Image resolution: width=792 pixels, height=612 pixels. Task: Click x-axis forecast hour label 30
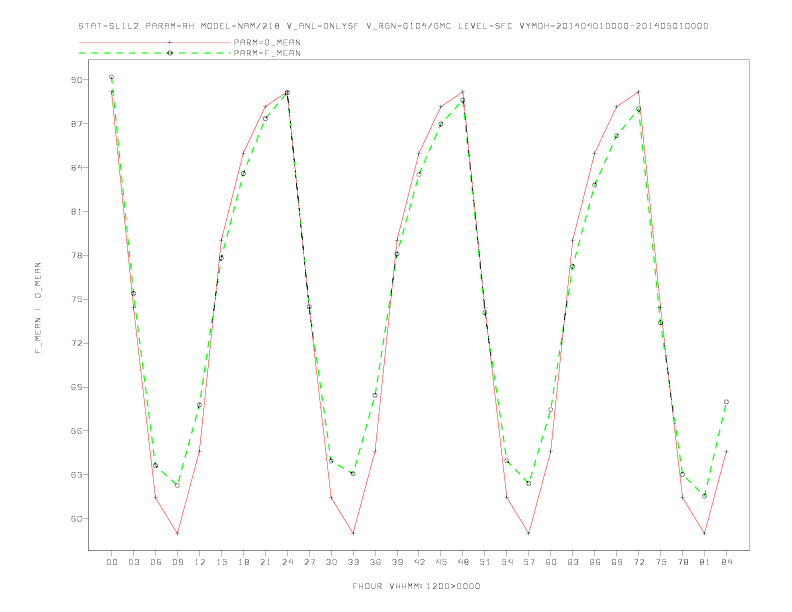point(331,562)
